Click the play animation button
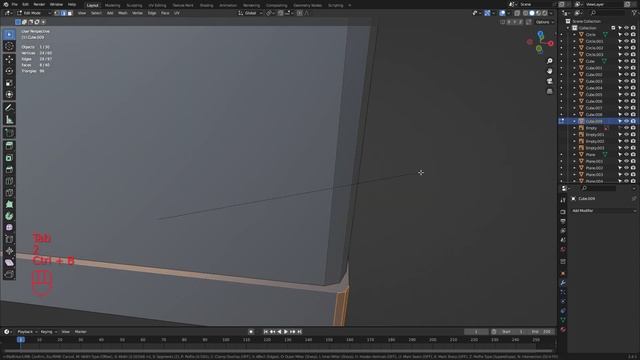Viewport: 640px width, 360px height. pyautogui.click(x=286, y=332)
